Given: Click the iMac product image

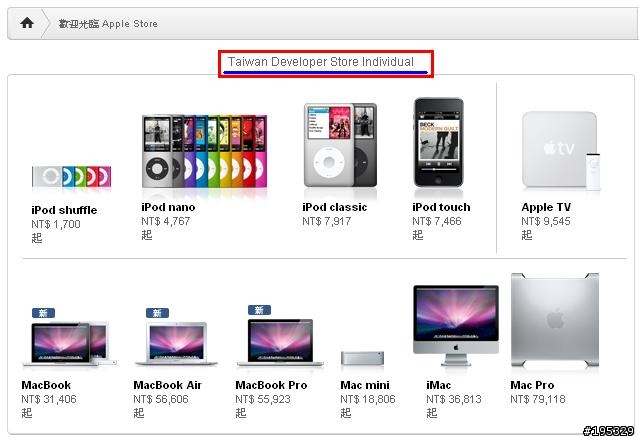Looking at the screenshot, I should click(x=456, y=325).
